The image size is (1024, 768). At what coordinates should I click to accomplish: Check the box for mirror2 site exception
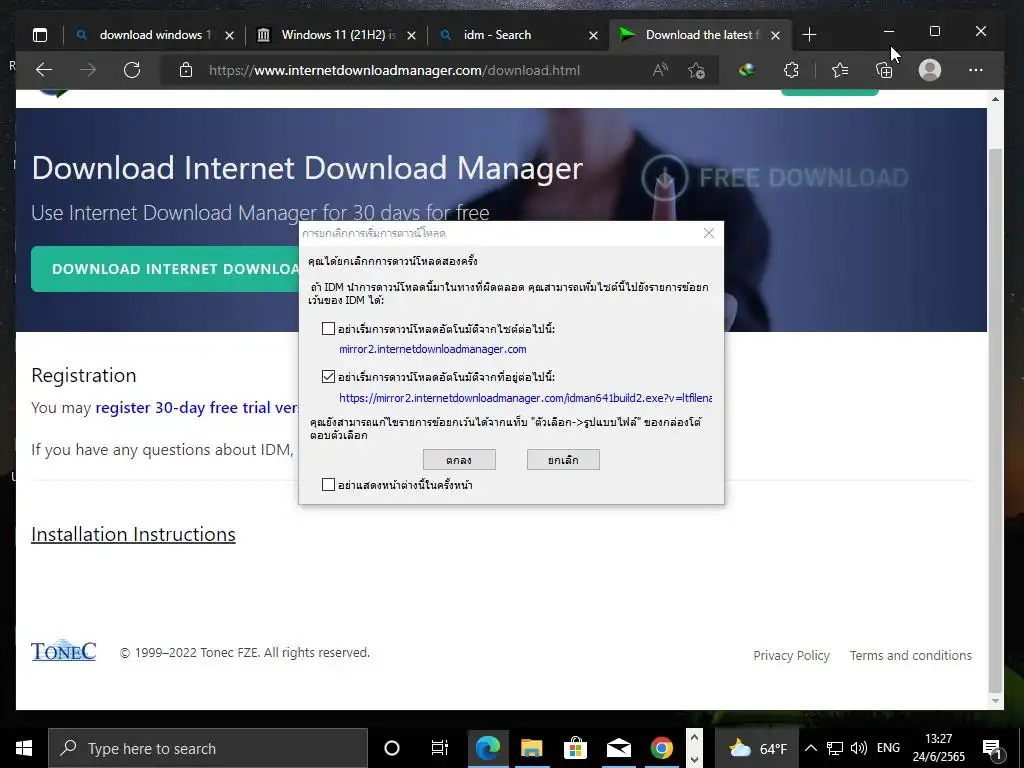coord(328,328)
